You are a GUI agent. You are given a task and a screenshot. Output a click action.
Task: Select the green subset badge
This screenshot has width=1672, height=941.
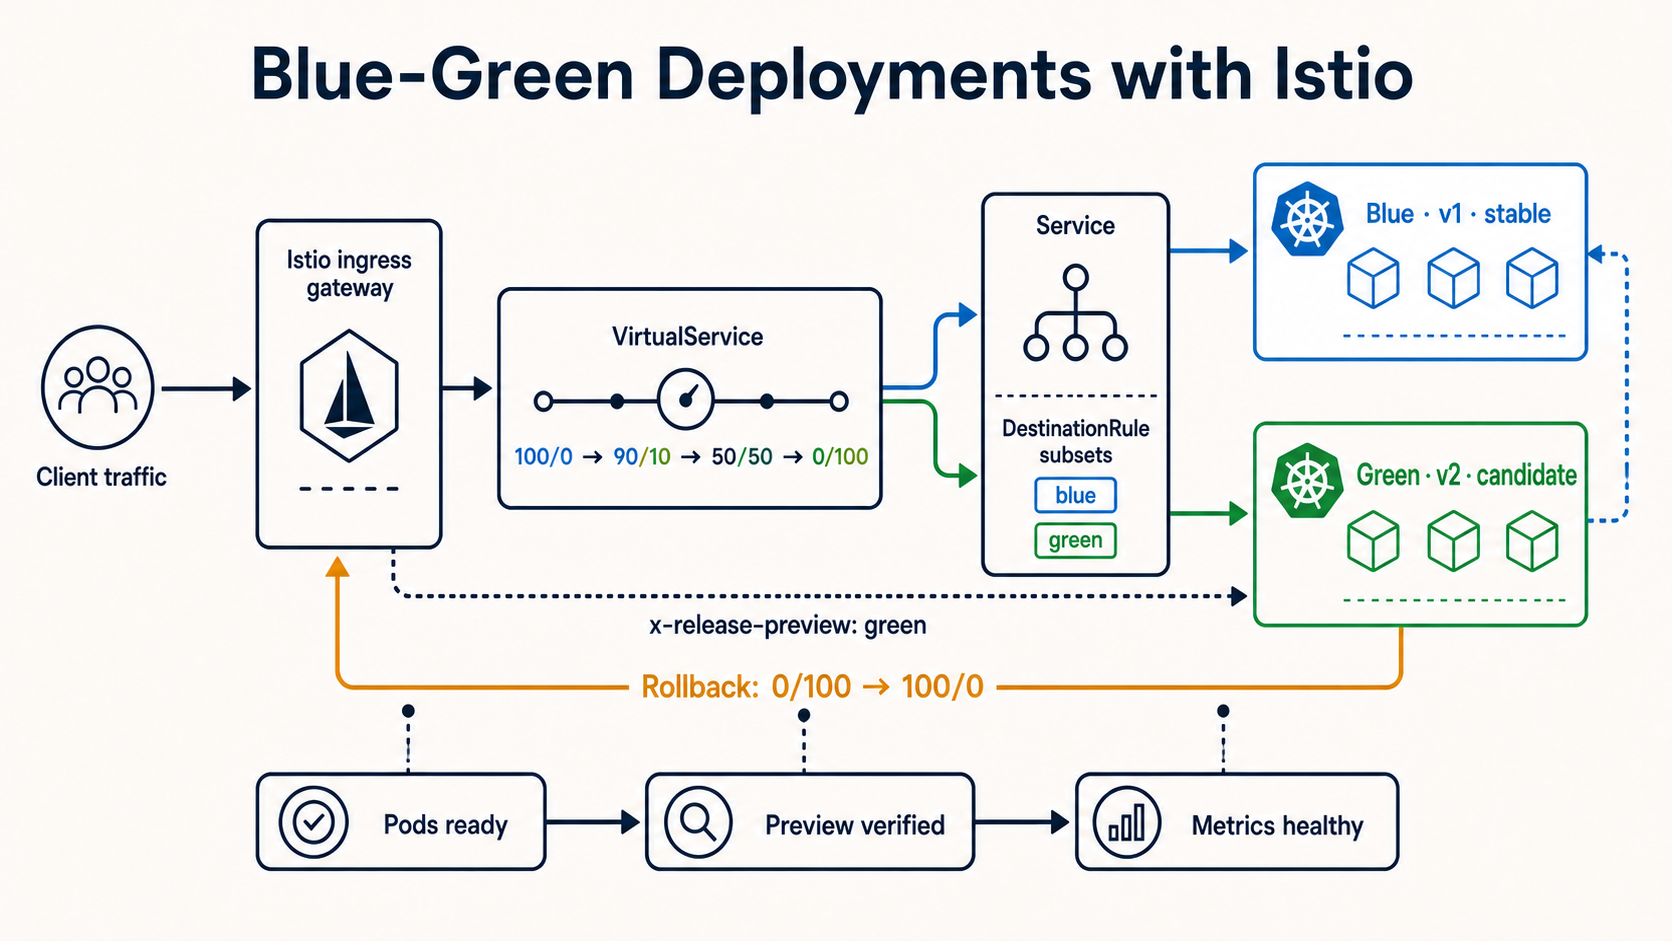[1075, 541]
